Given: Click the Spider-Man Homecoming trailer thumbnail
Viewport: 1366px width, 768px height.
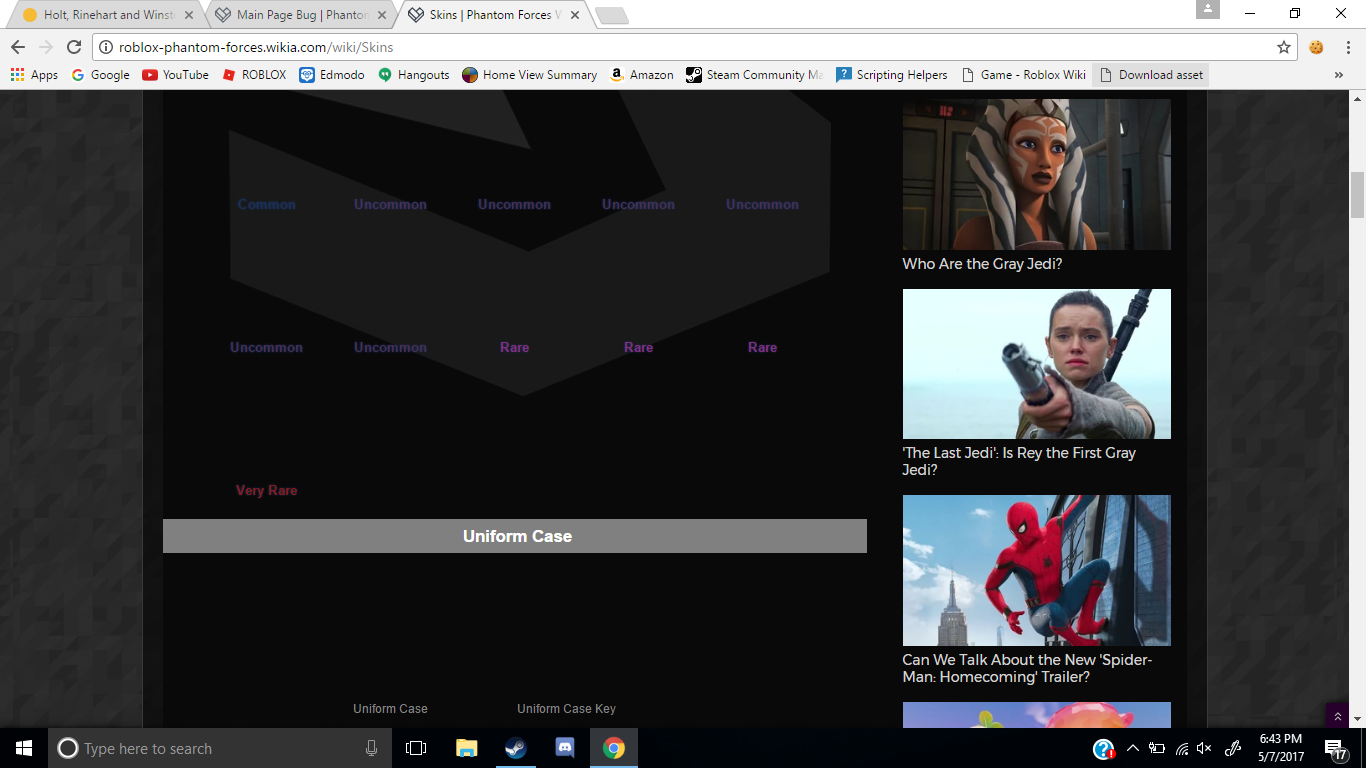Looking at the screenshot, I should pos(1036,570).
